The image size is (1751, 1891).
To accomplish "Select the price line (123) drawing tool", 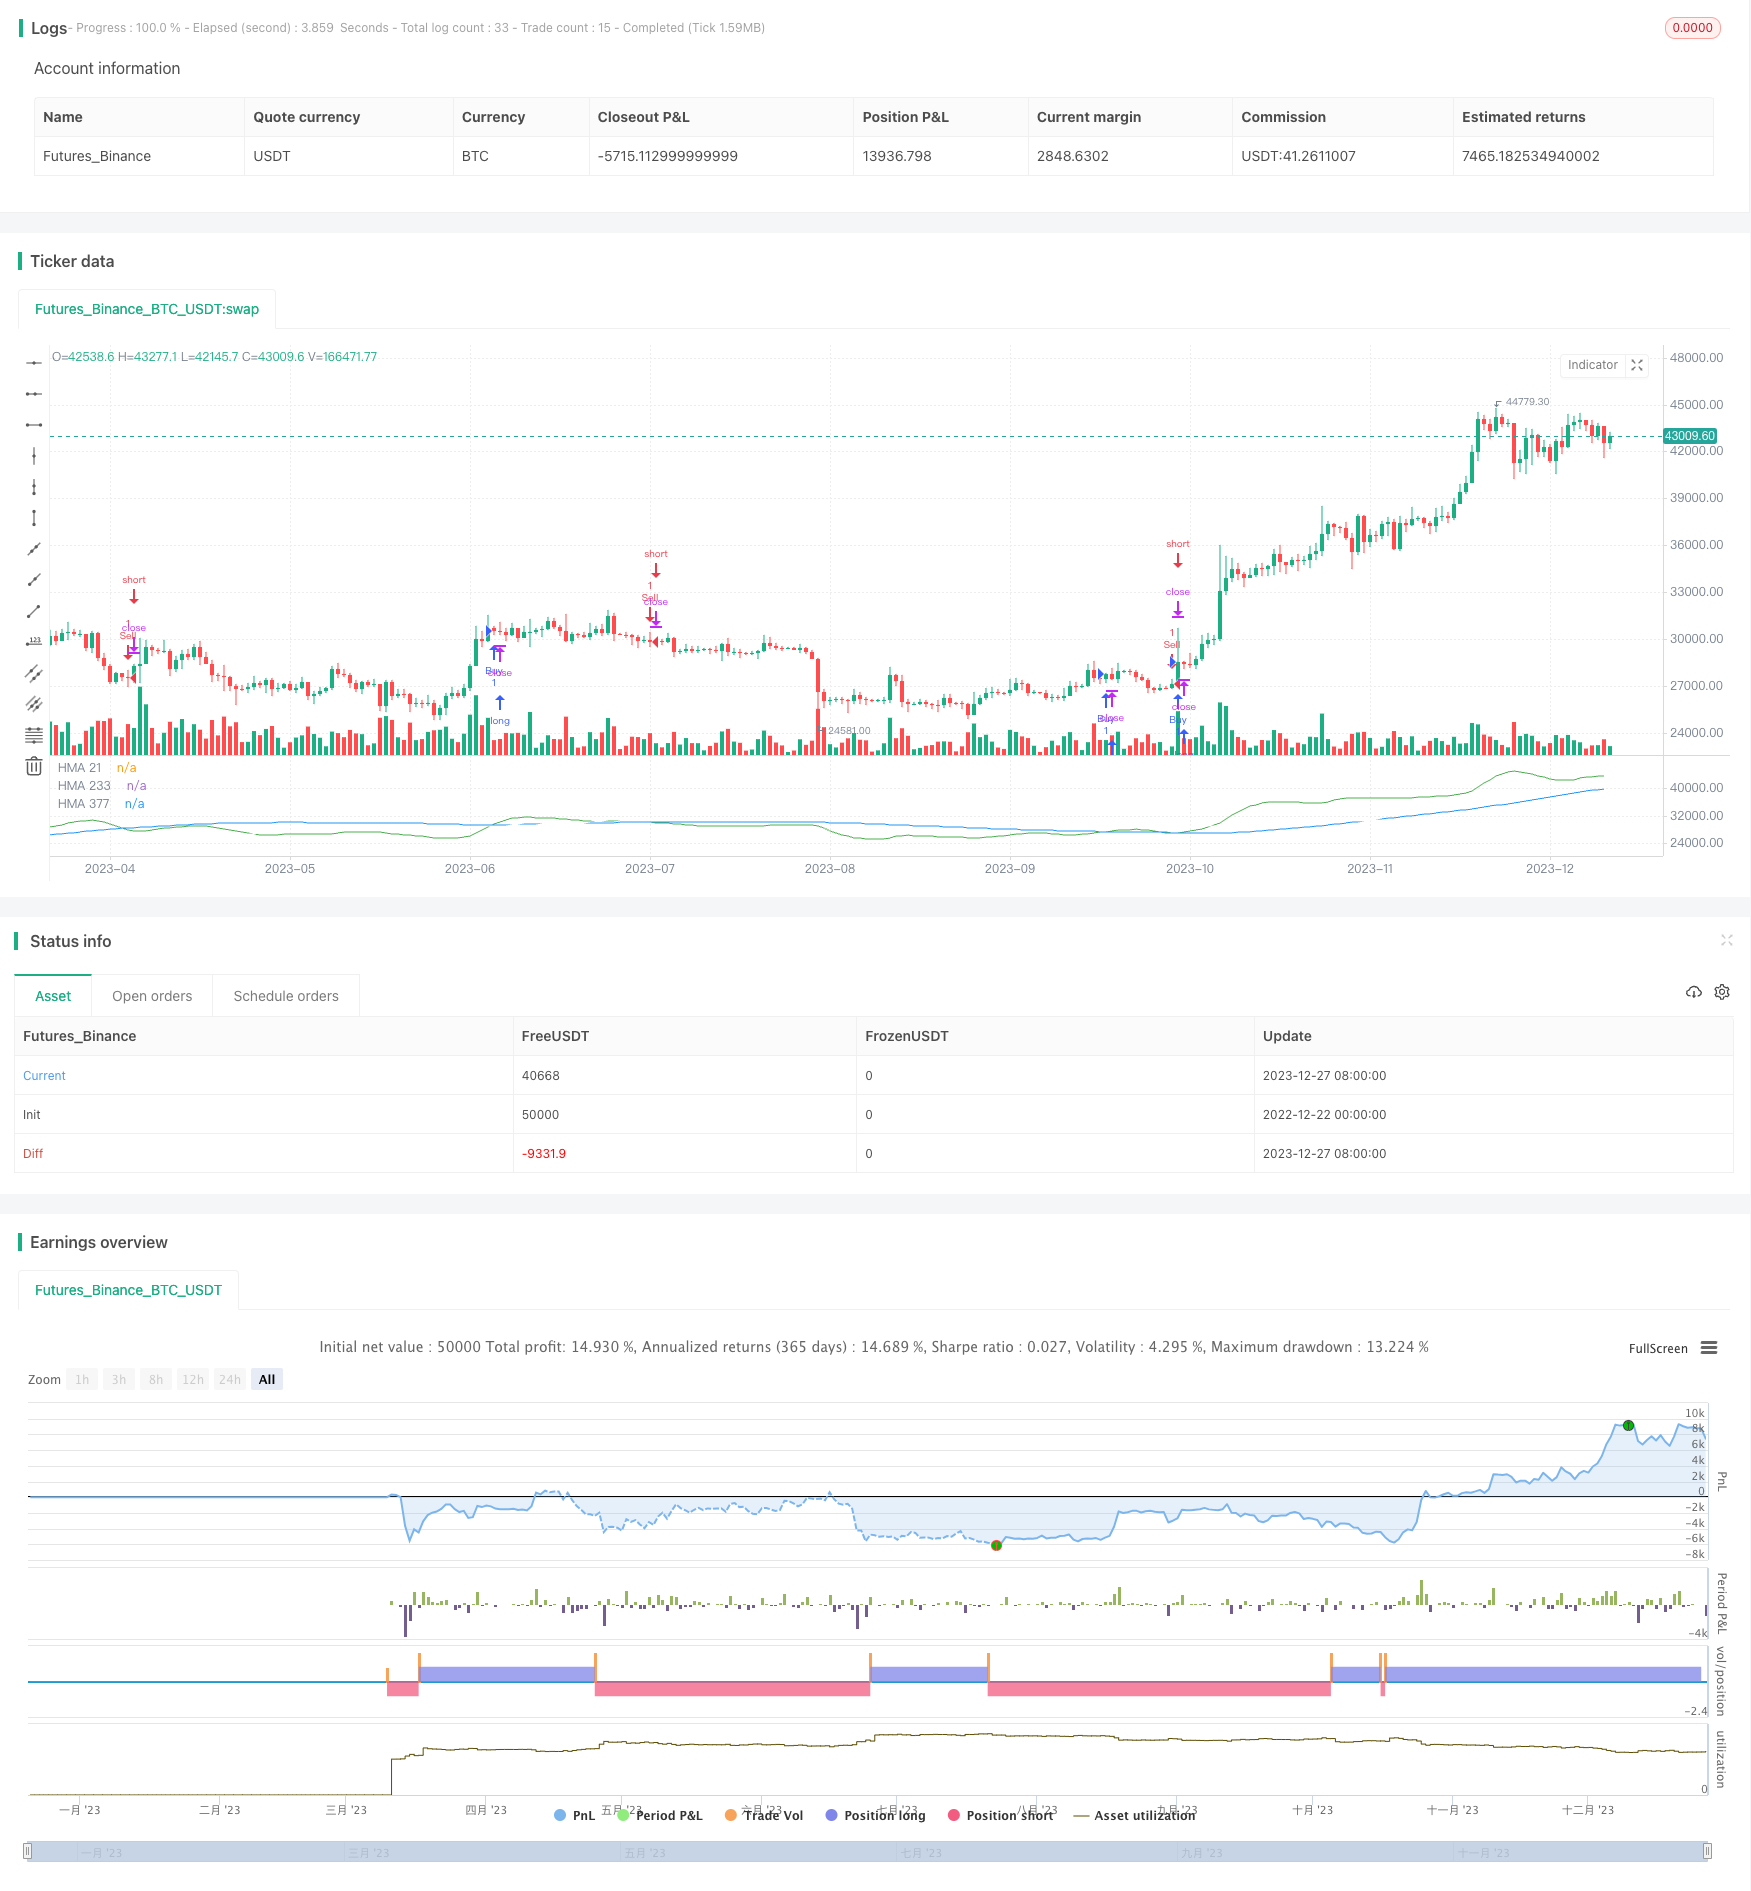I will 34,642.
